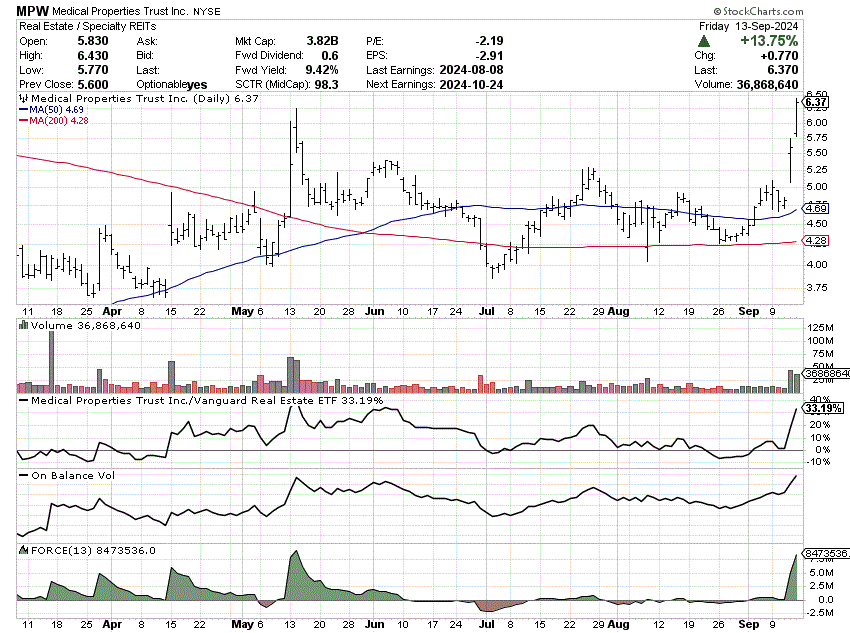
Task: Click the Last Earnings date 2024-08-08
Action: [x=471, y=70]
